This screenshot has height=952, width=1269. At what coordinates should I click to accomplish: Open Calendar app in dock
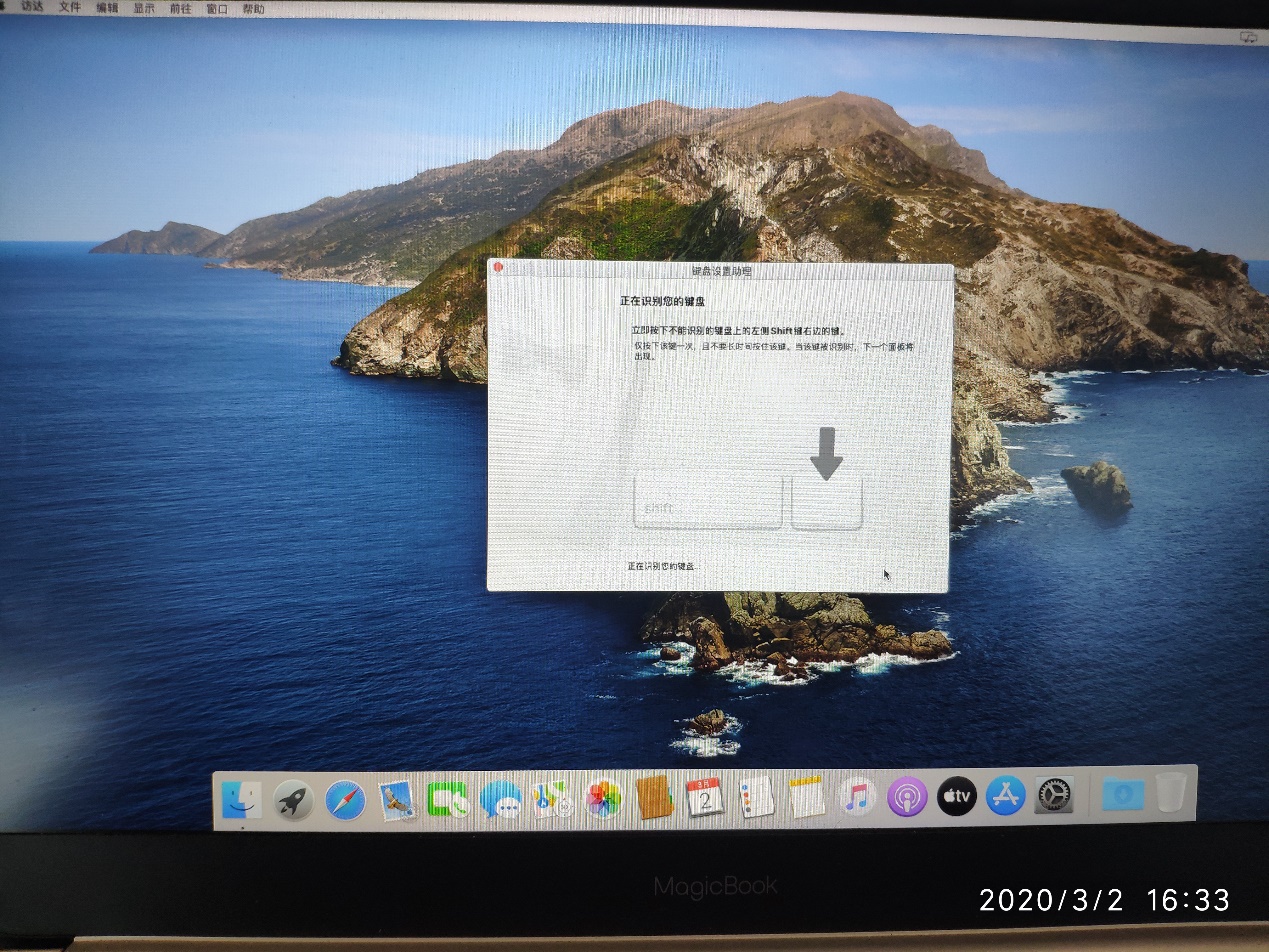(704, 798)
